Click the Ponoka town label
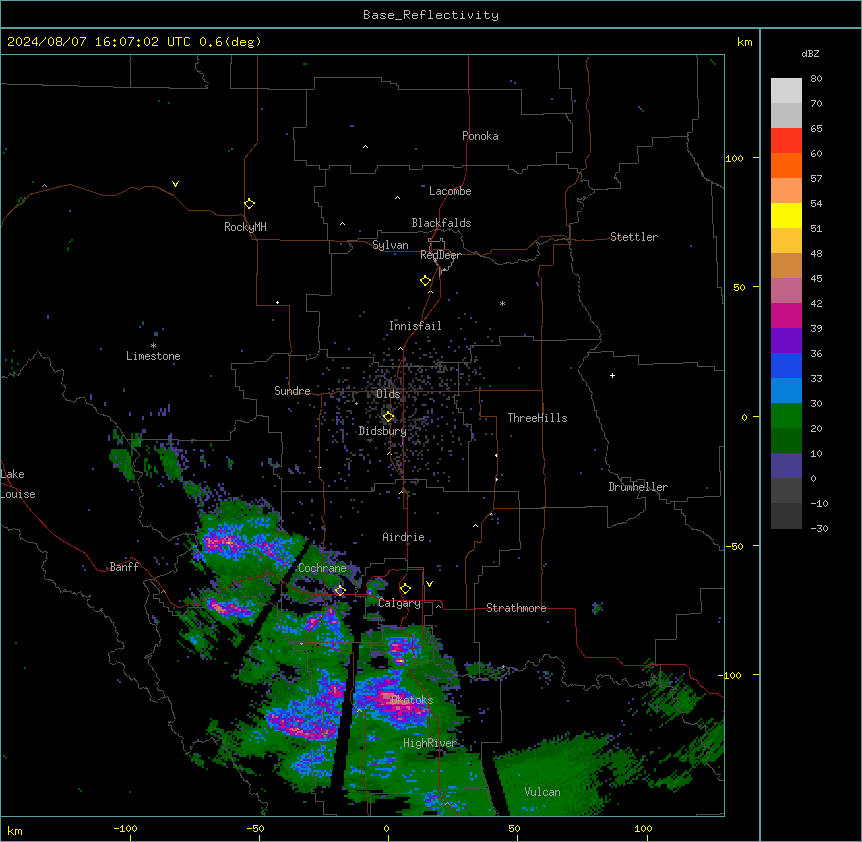This screenshot has width=862, height=842. tap(480, 136)
